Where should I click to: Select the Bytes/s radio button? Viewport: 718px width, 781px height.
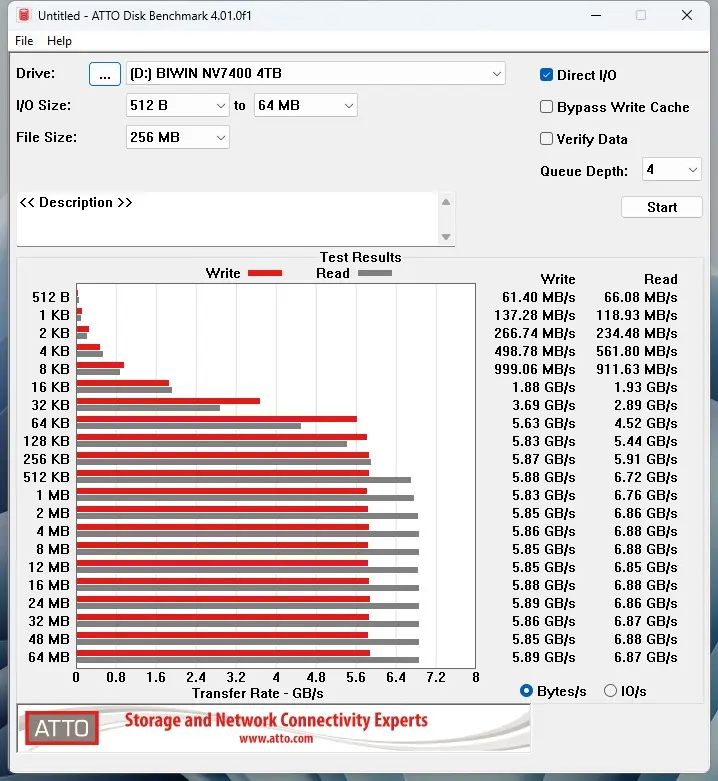tap(527, 691)
